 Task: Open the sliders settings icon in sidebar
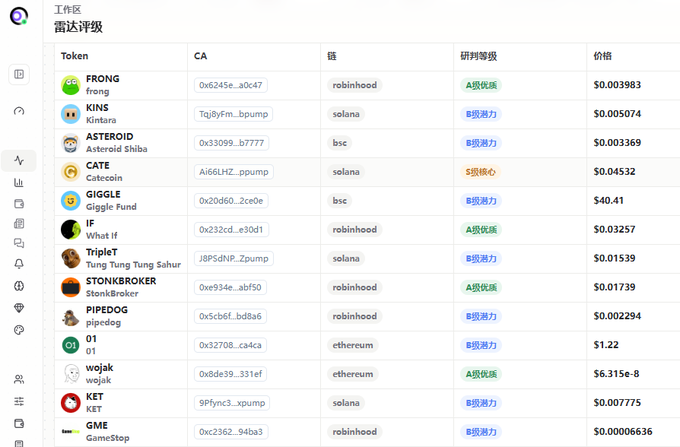(x=19, y=401)
